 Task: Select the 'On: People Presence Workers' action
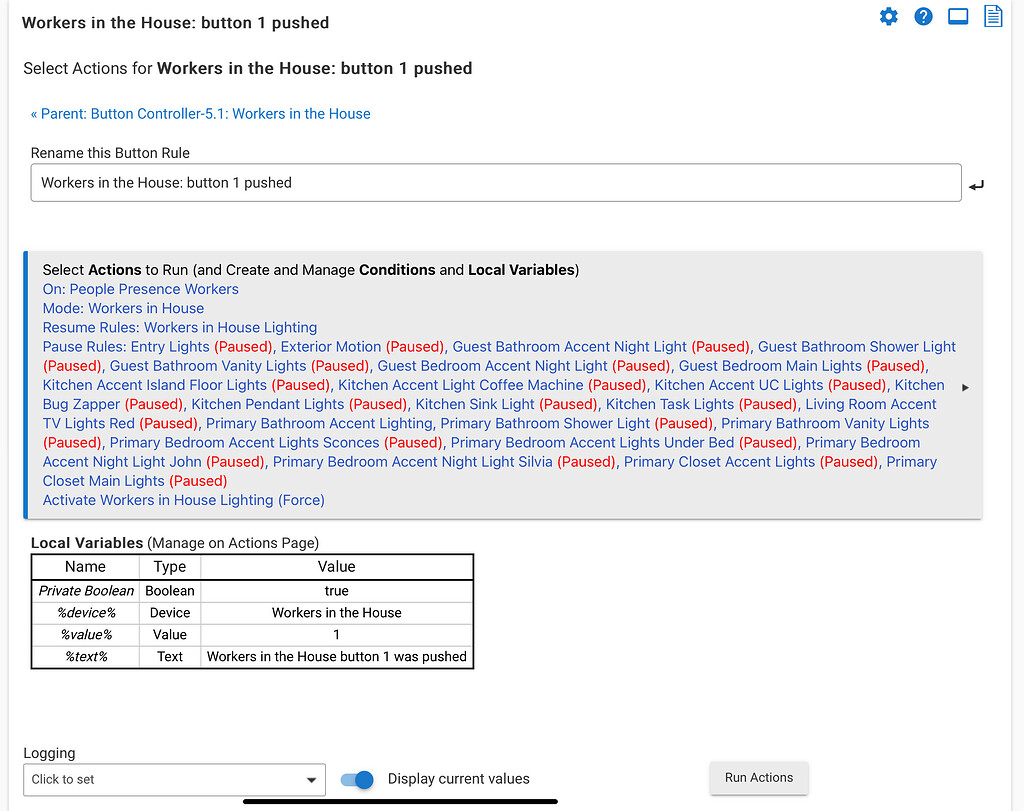[139, 289]
